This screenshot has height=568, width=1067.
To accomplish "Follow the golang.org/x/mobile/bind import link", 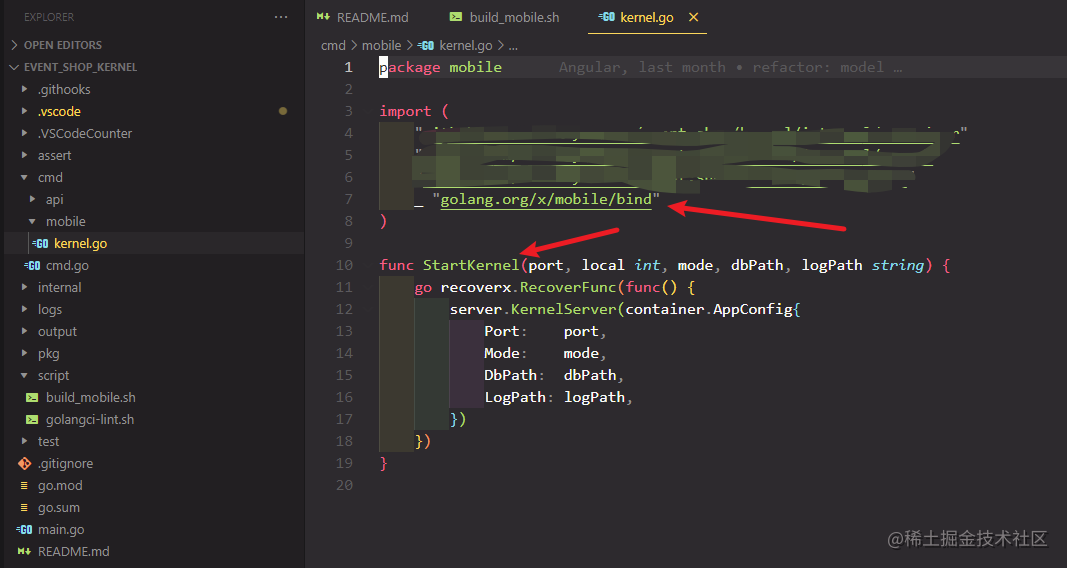I will click(546, 199).
